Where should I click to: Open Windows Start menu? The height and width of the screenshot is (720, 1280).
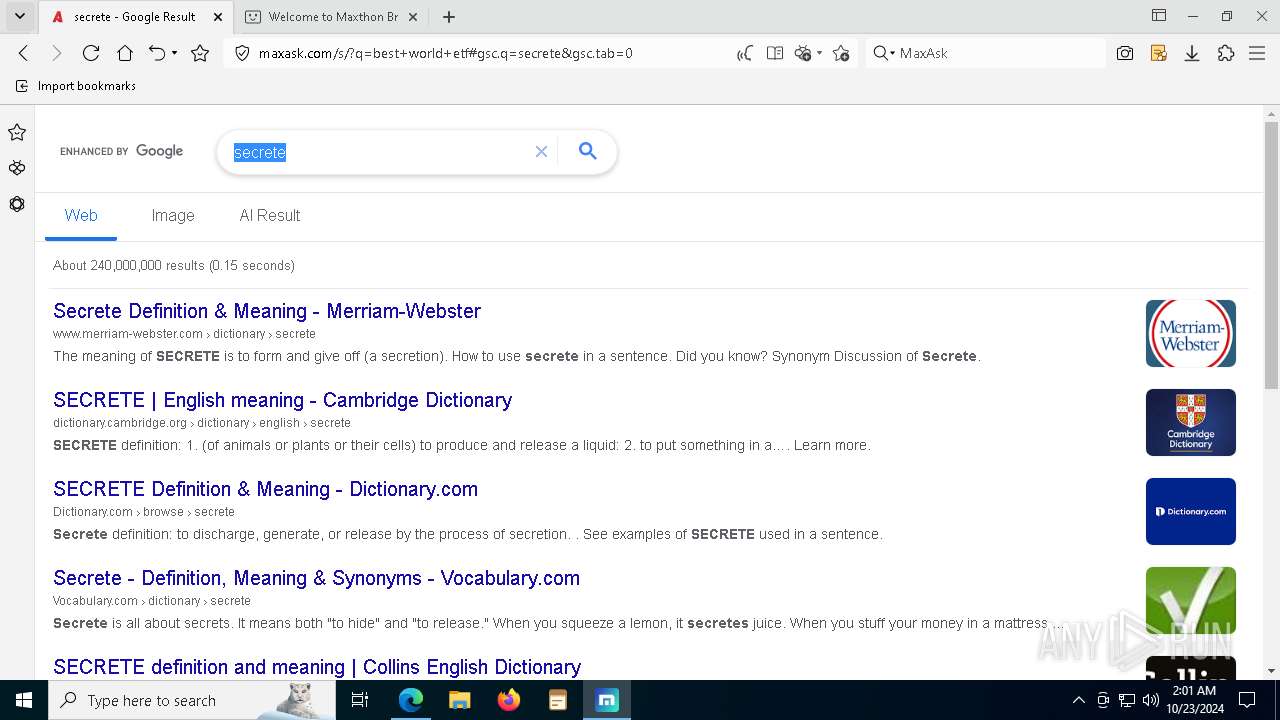point(24,700)
